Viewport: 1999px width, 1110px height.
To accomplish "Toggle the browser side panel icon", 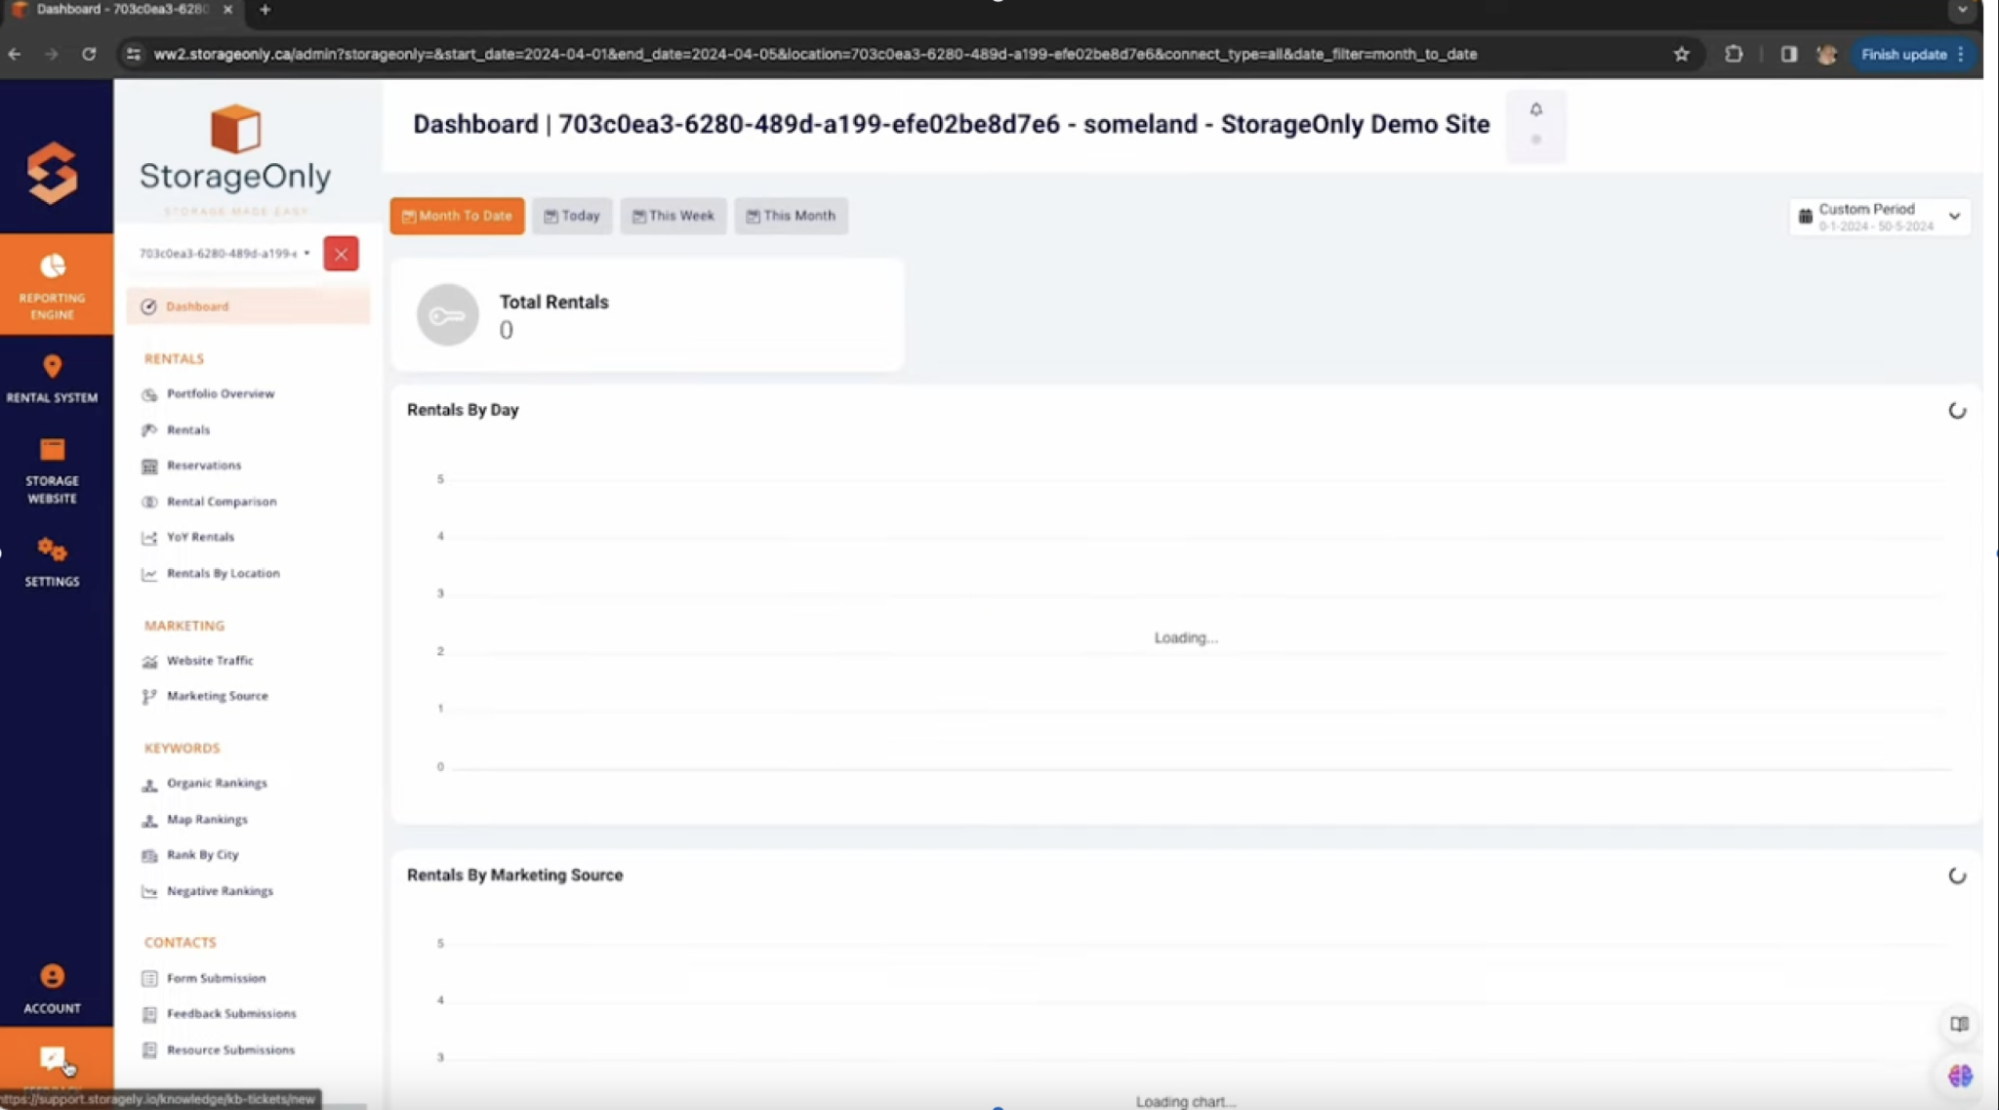I will click(1789, 54).
